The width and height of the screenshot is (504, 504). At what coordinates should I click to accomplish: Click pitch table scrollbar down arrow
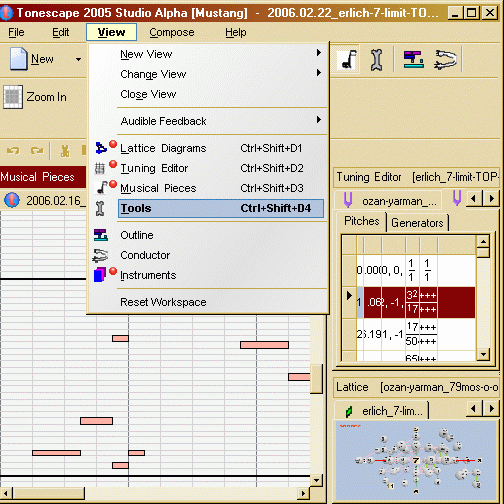[483, 354]
